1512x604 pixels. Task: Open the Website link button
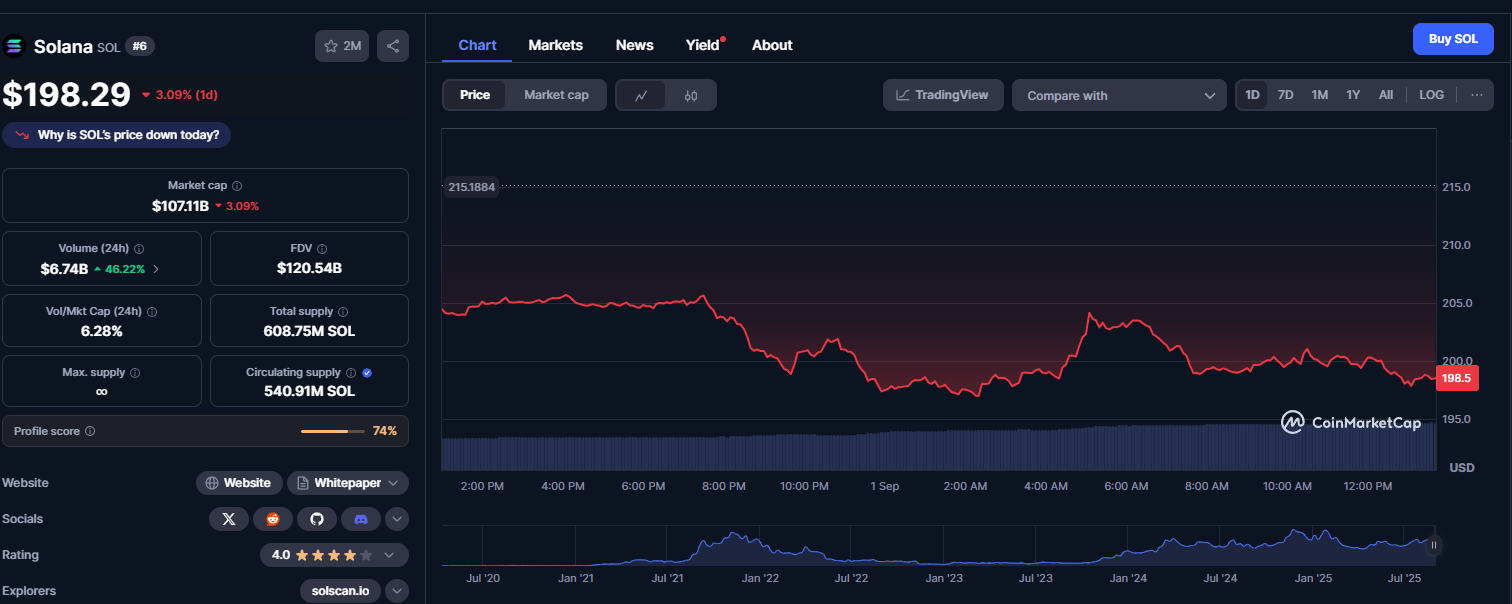tap(239, 483)
